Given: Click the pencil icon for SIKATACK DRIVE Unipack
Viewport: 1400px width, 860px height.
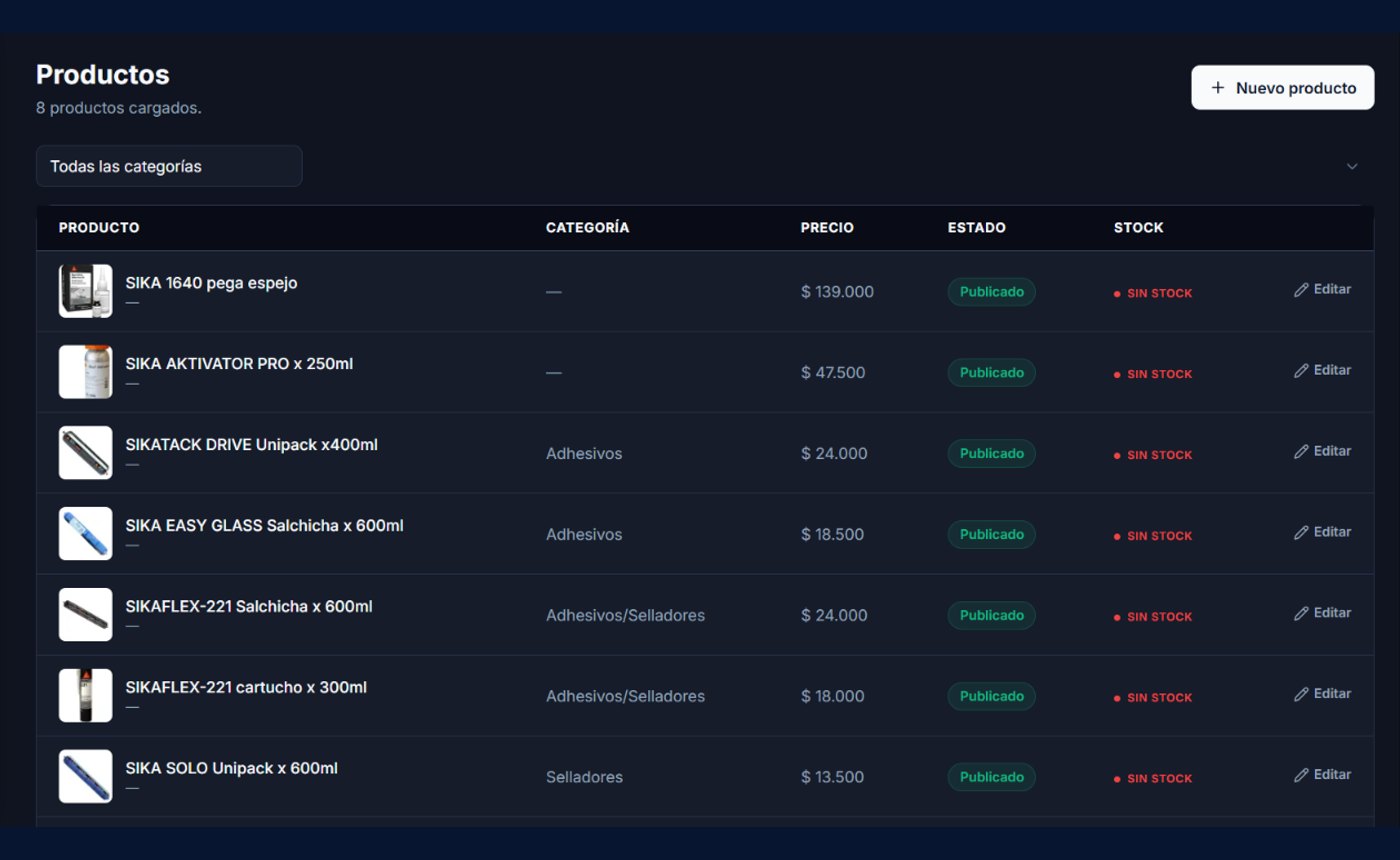Looking at the screenshot, I should [x=1301, y=452].
